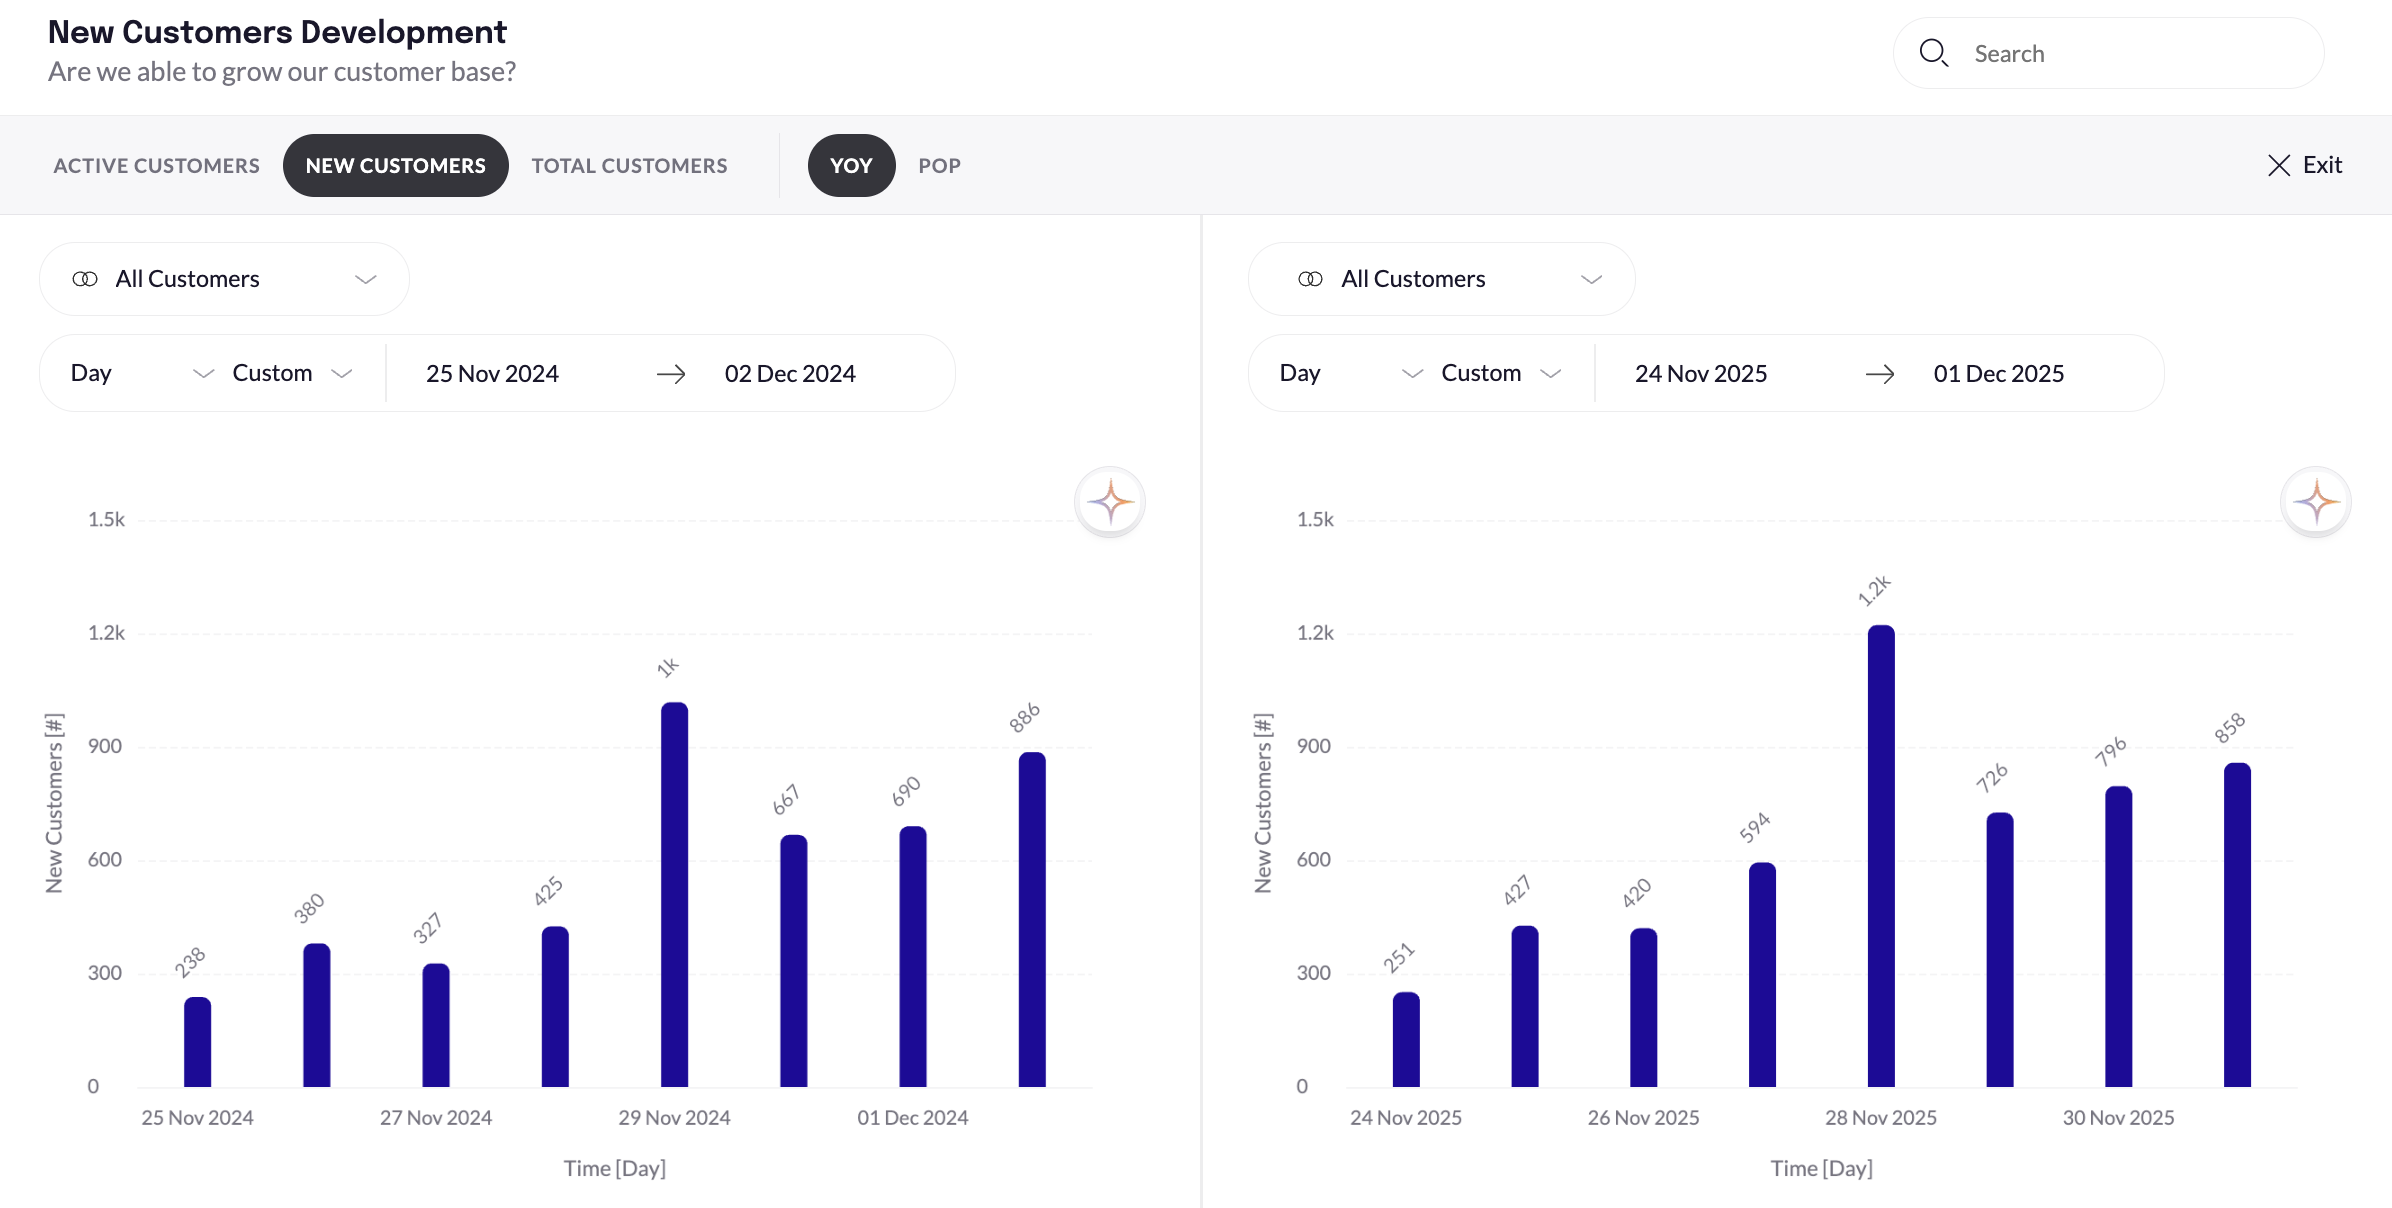Open the Total Customers tab
This screenshot has height=1208, width=2392.
(x=629, y=166)
